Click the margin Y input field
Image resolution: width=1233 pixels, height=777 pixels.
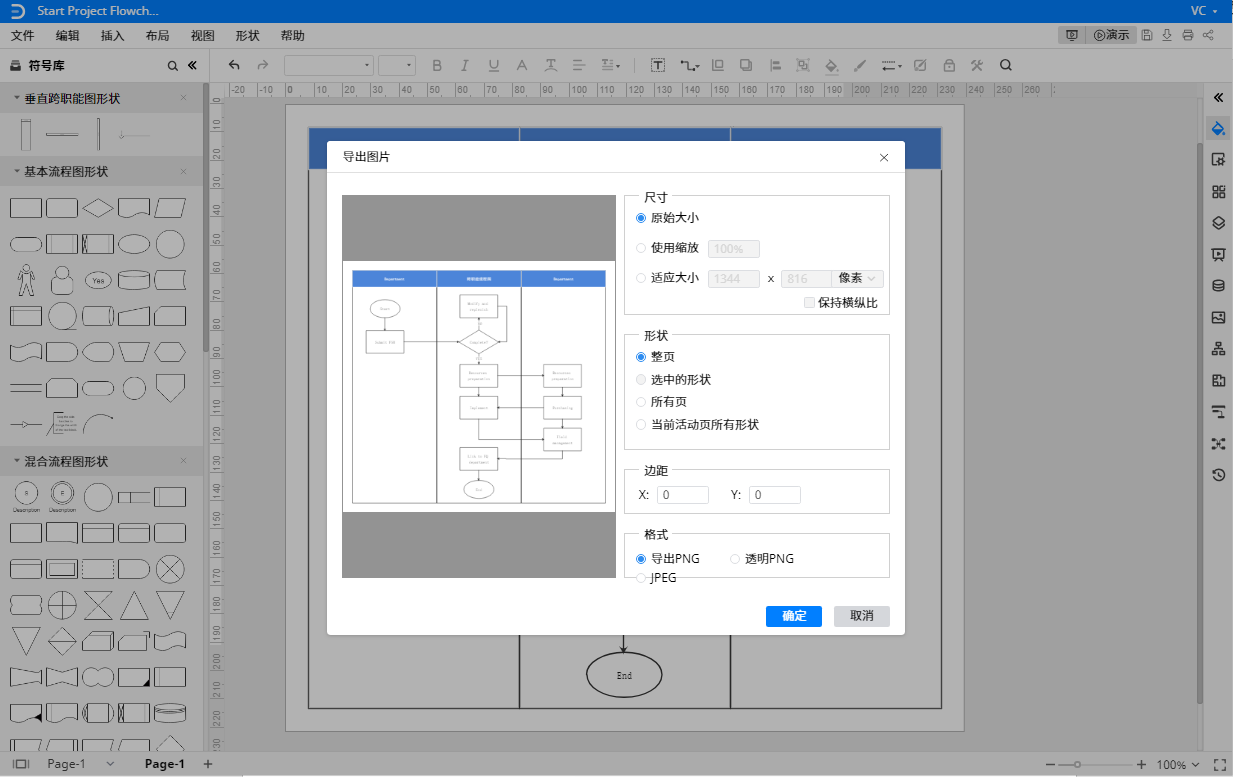point(775,495)
